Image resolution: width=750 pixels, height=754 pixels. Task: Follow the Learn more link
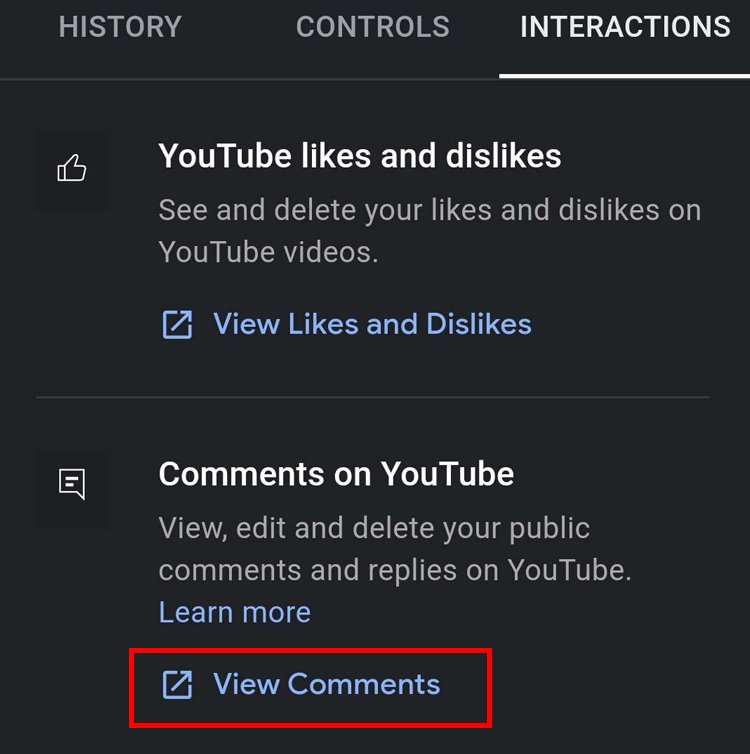pos(234,612)
